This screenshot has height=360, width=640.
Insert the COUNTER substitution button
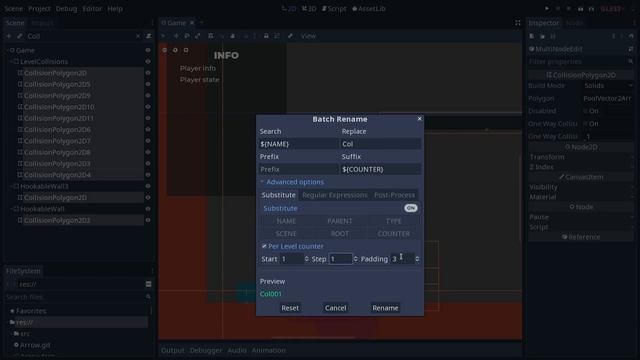point(393,234)
